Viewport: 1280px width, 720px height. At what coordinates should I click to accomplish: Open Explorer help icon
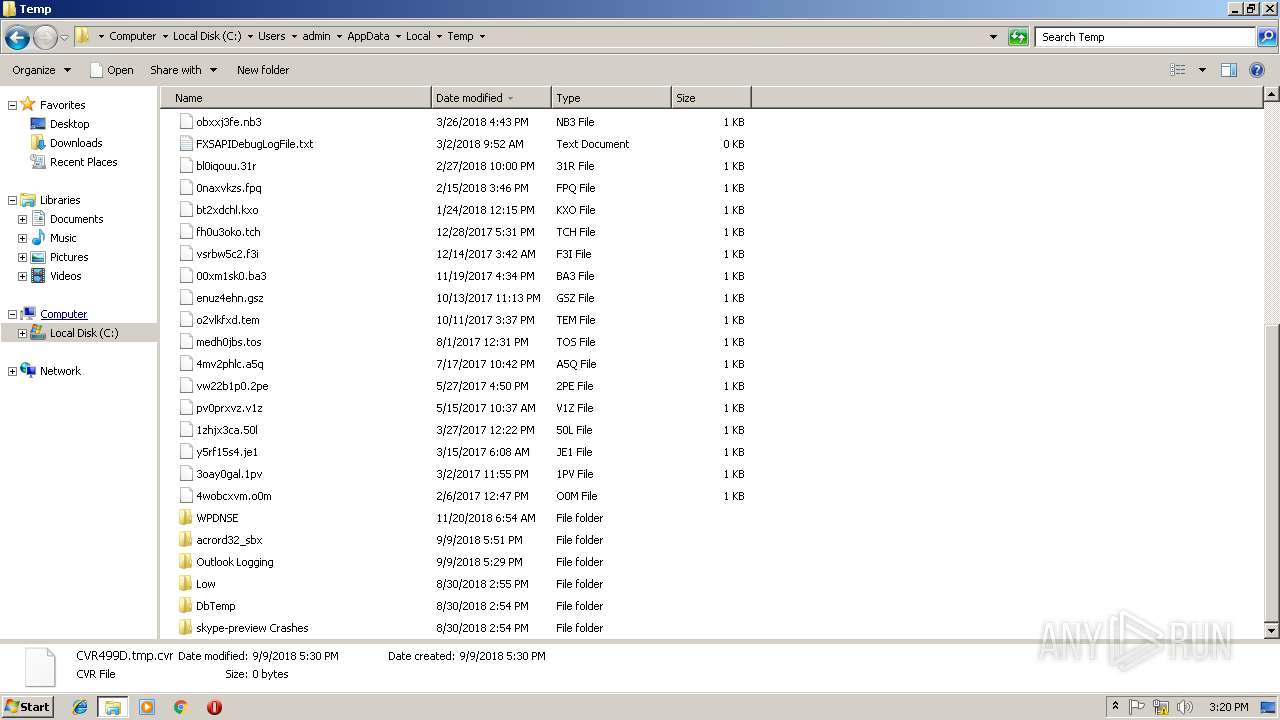(x=1258, y=70)
